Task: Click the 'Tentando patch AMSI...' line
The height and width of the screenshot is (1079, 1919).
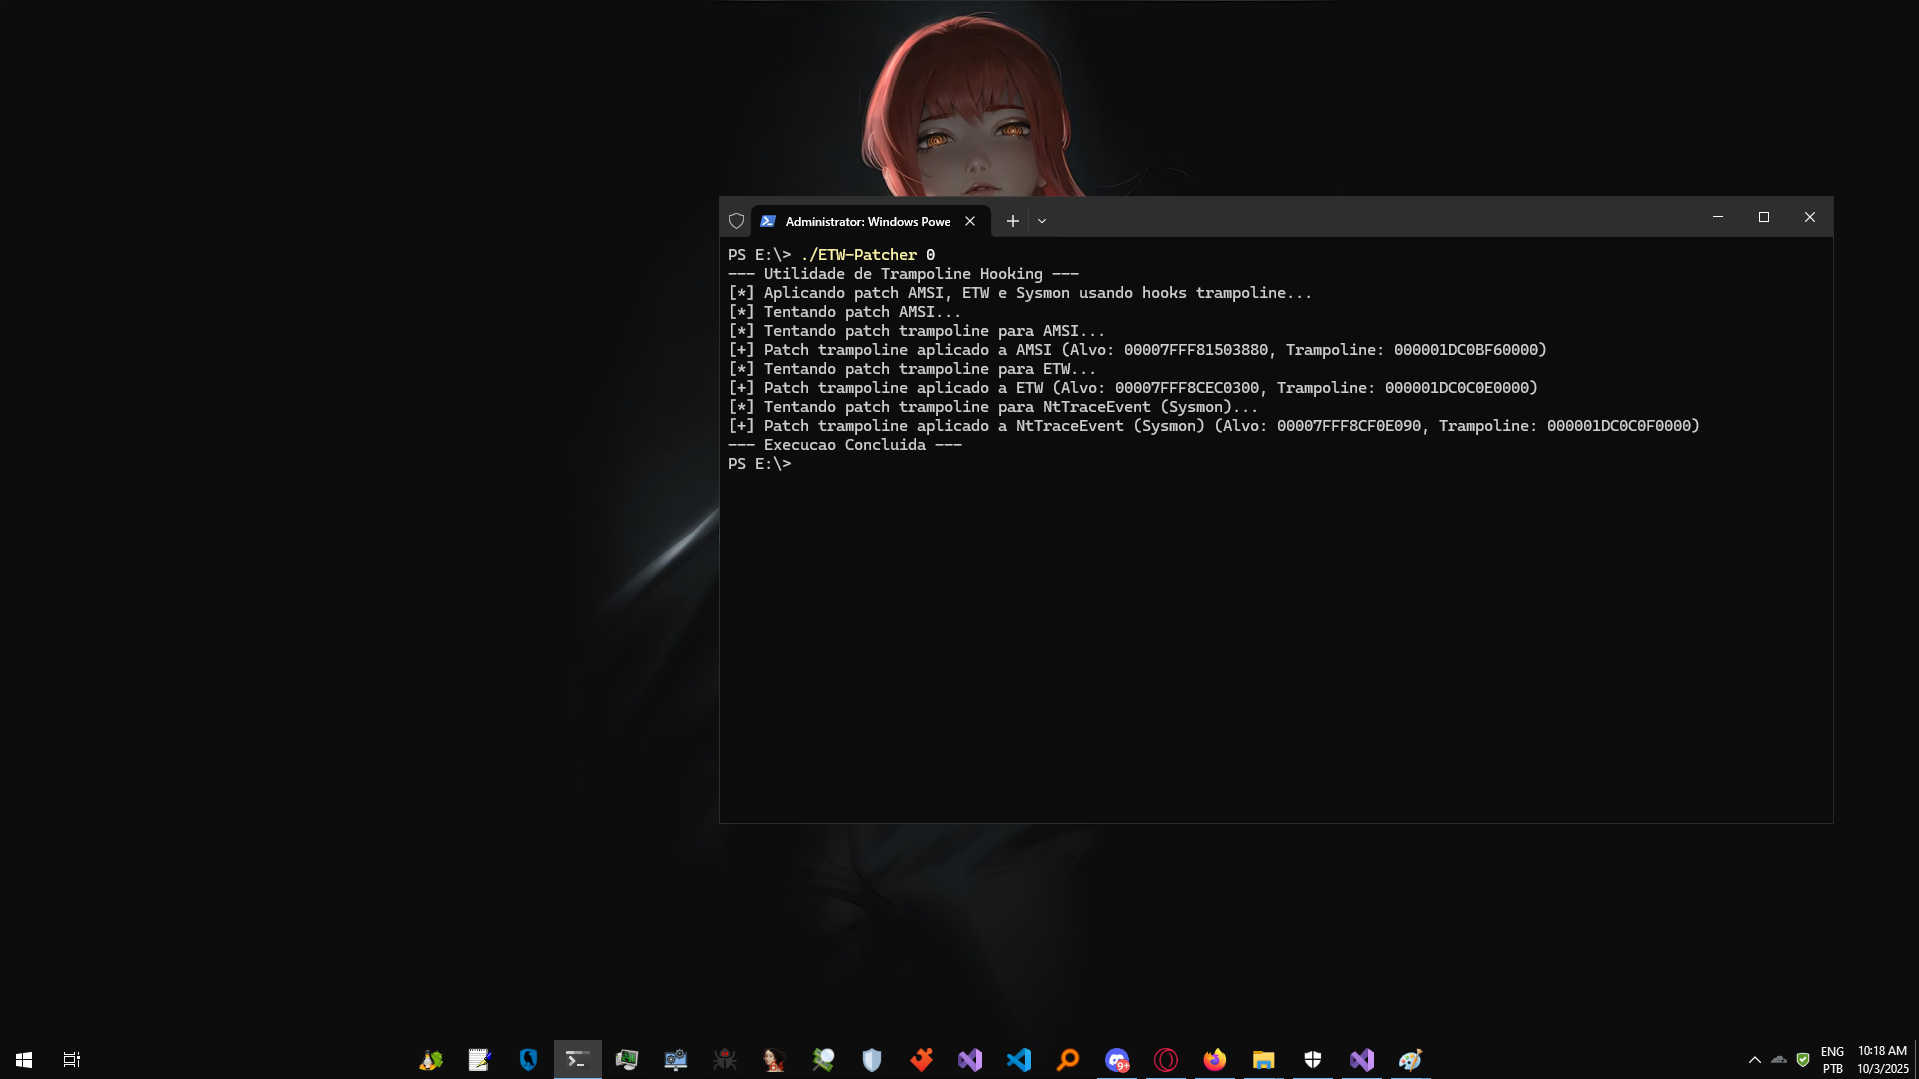Action: coord(844,312)
